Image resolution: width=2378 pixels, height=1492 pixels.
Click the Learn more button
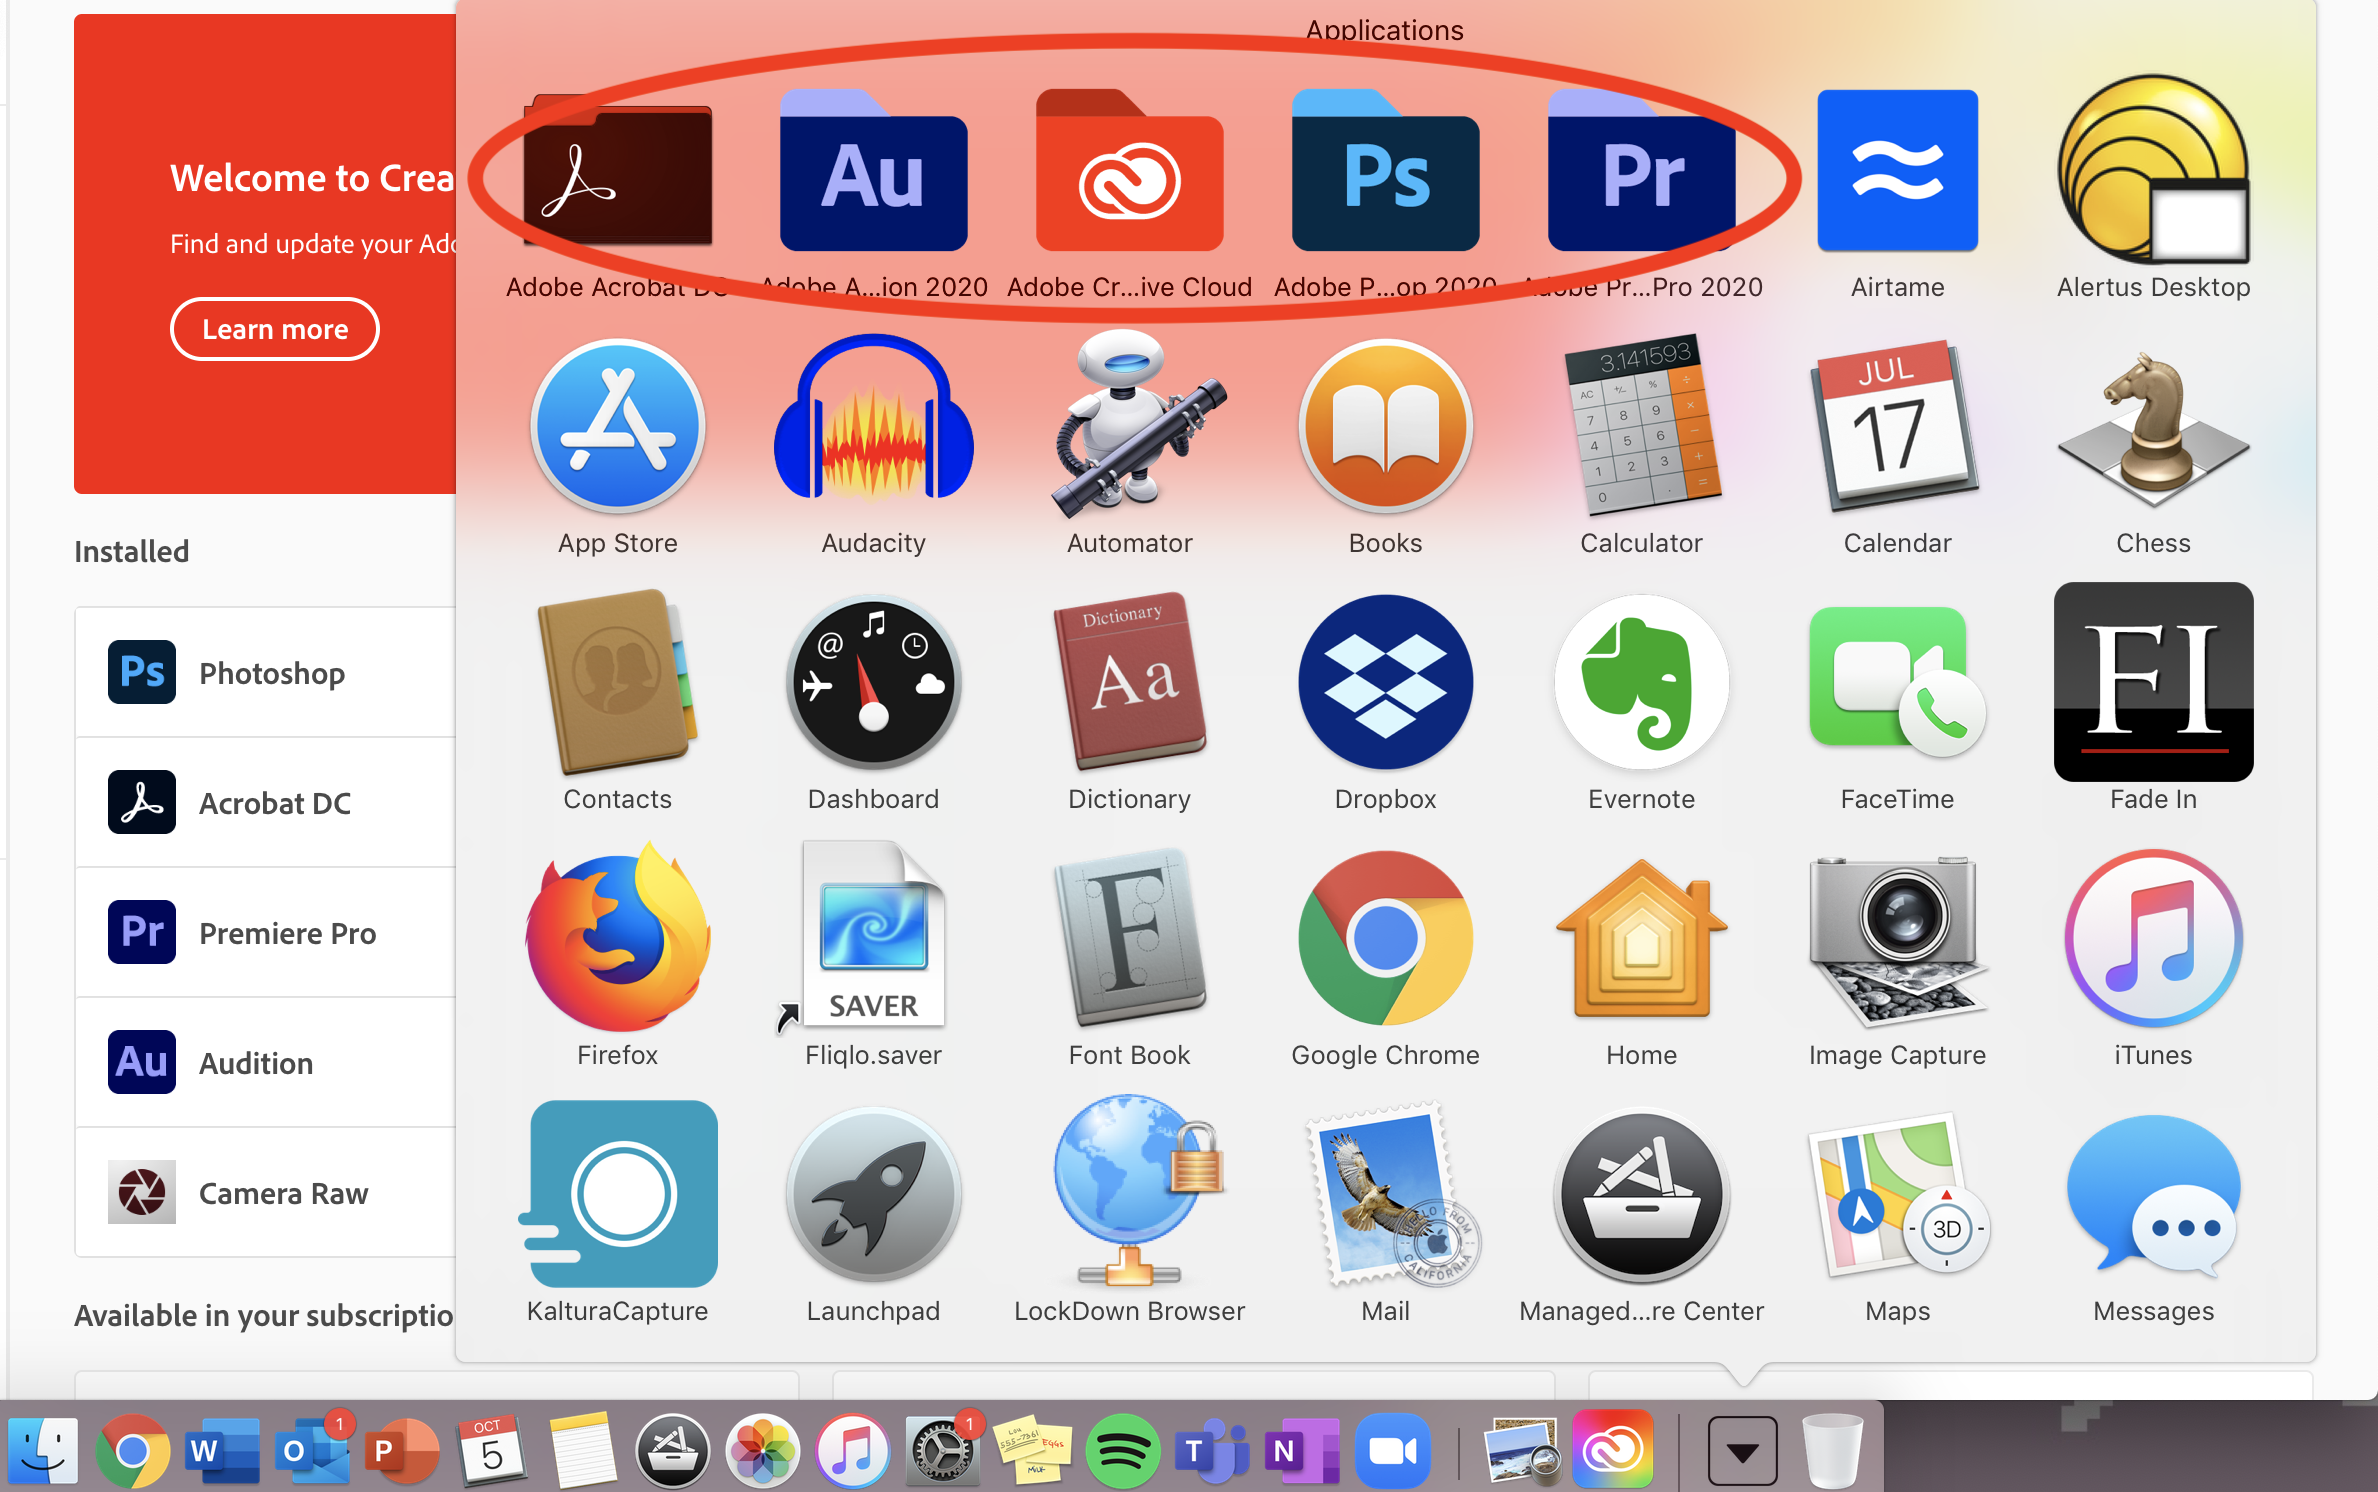[275, 329]
